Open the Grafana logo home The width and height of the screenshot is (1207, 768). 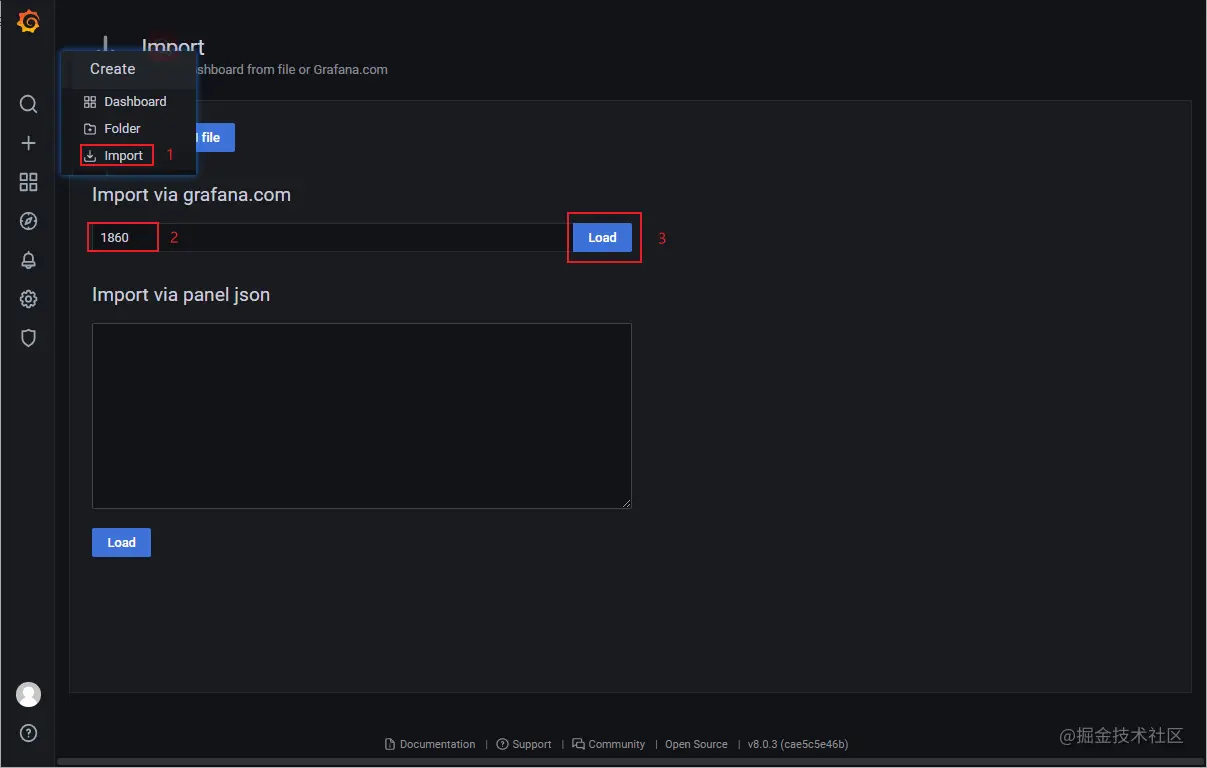[28, 21]
